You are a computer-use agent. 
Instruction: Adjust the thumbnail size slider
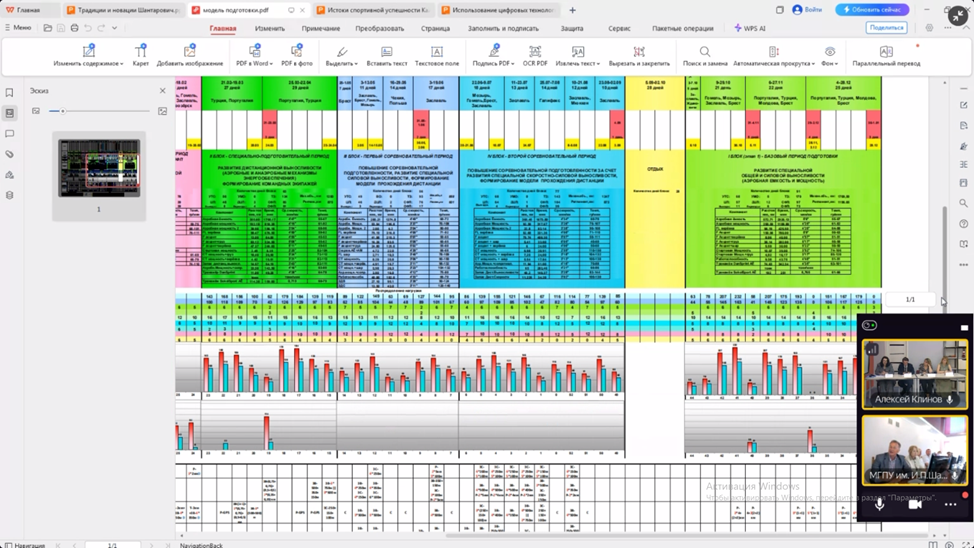[63, 111]
